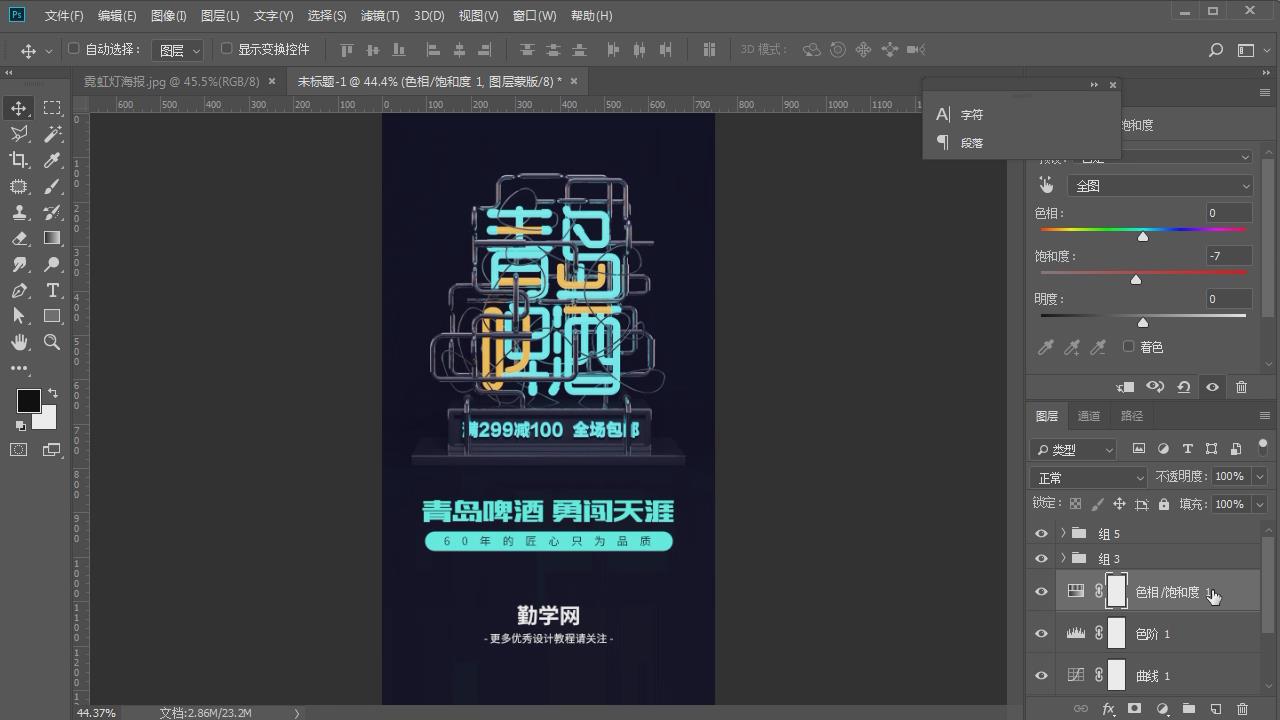1280x720 pixels.
Task: Hide the 组 3 group layer
Action: coord(1041,559)
